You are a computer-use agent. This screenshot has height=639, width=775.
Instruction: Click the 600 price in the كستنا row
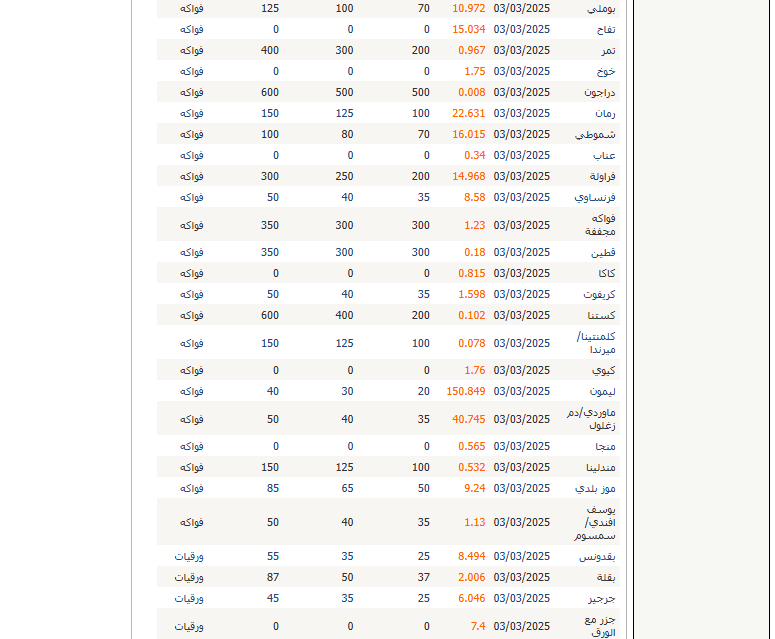tap(270, 315)
